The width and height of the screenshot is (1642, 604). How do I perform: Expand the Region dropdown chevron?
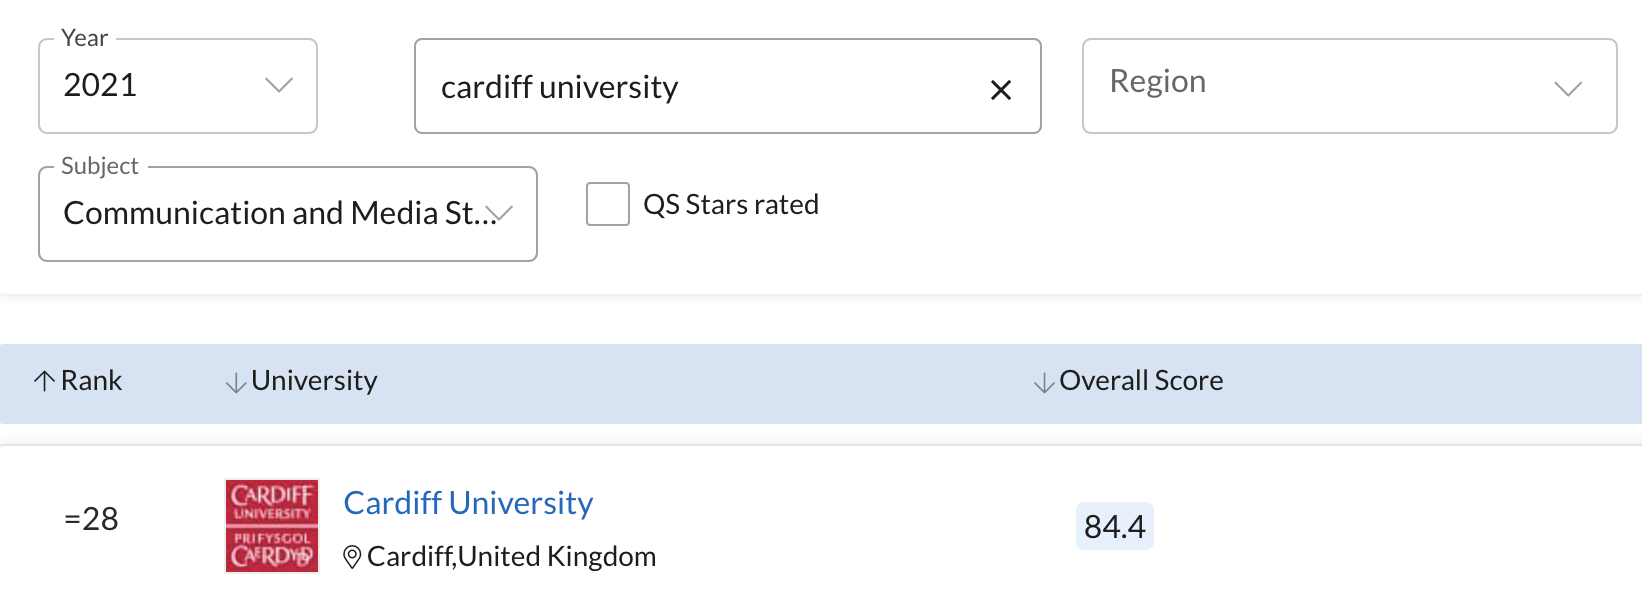pos(1568,88)
